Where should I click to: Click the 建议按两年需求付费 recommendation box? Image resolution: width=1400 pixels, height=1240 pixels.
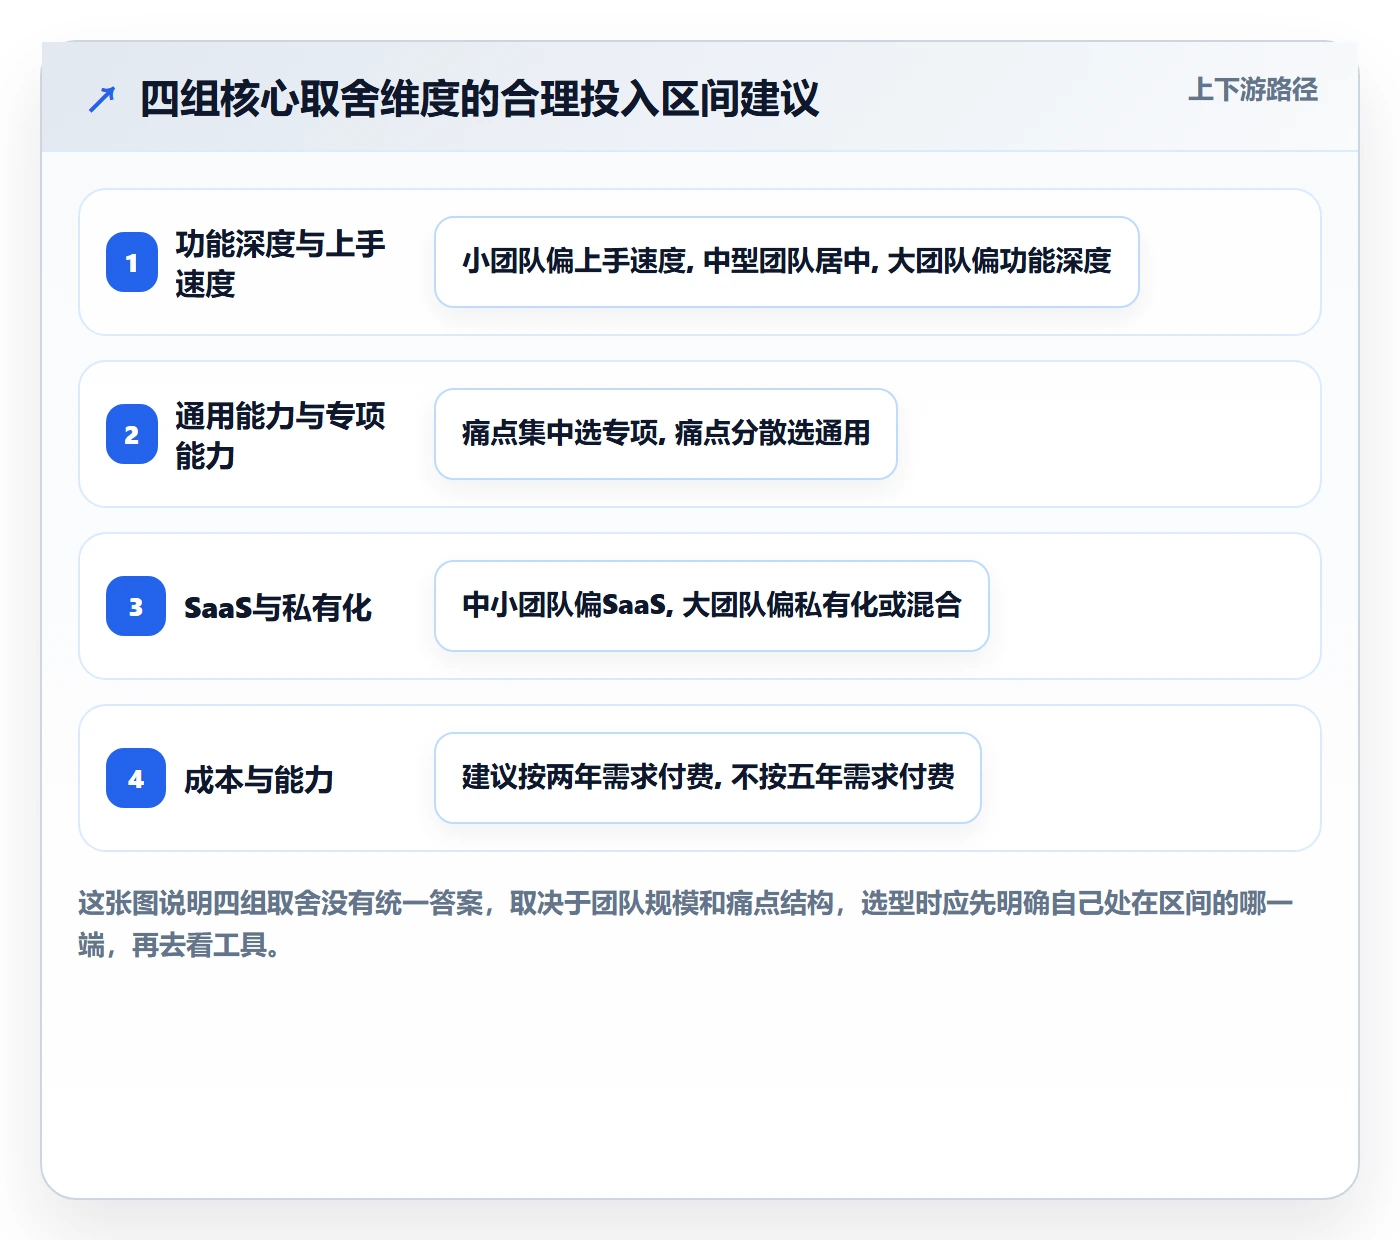pyautogui.click(x=708, y=778)
